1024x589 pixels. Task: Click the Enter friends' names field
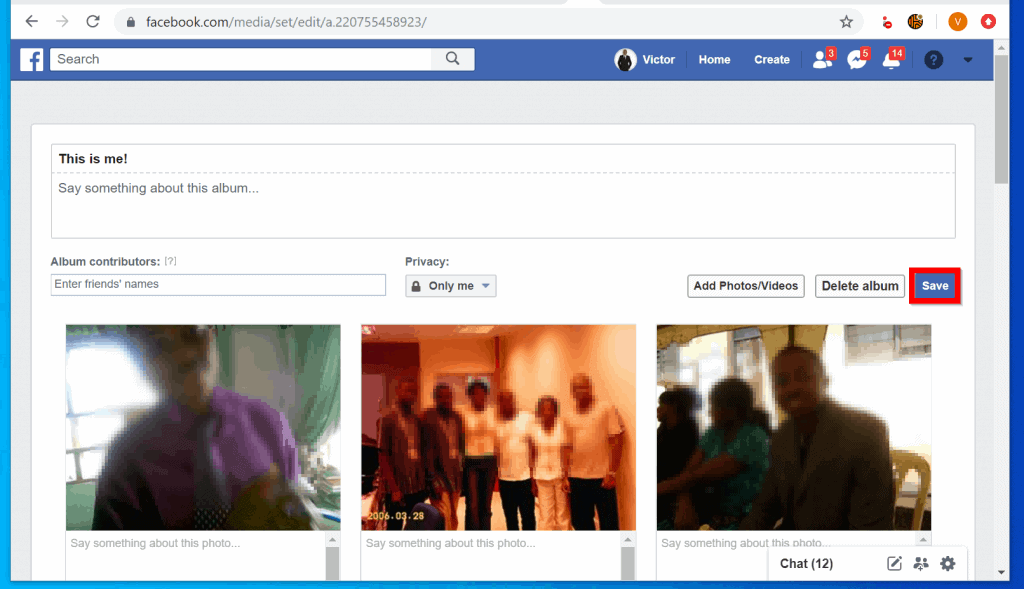pos(218,285)
